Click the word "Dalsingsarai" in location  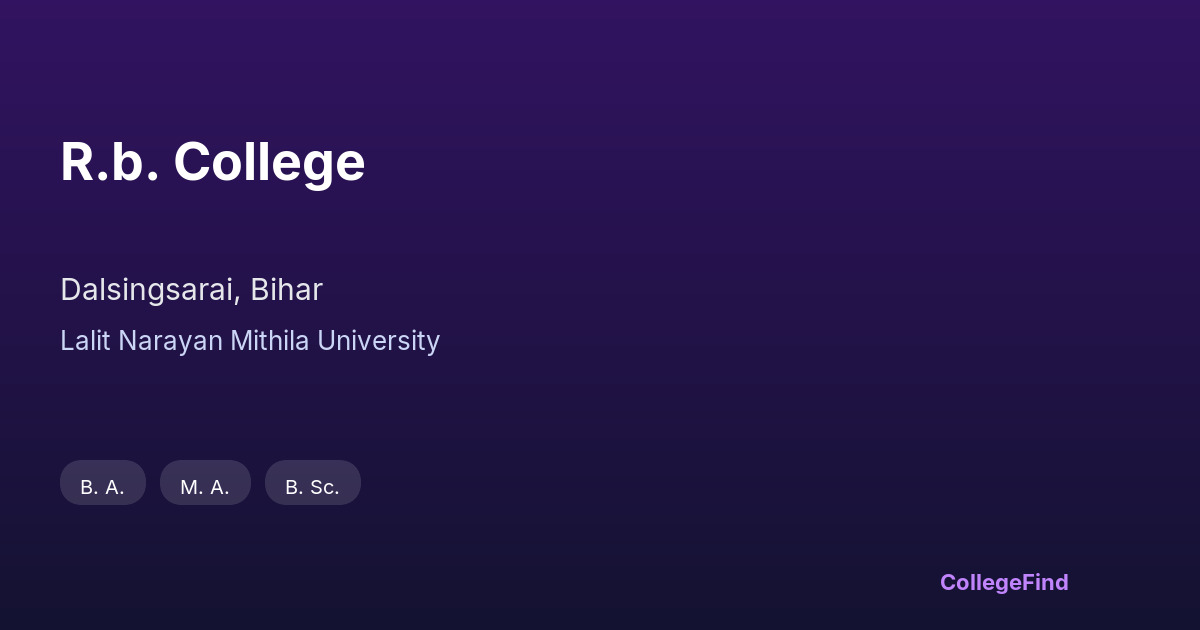coord(150,290)
